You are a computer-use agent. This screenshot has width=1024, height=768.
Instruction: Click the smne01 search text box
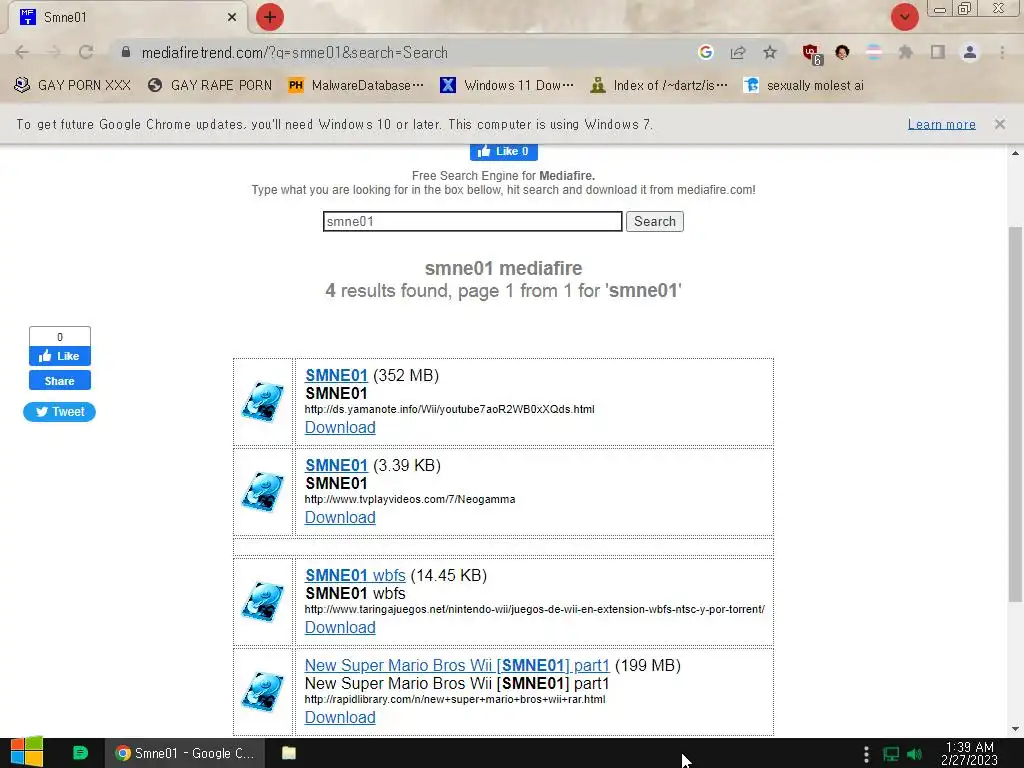(472, 221)
